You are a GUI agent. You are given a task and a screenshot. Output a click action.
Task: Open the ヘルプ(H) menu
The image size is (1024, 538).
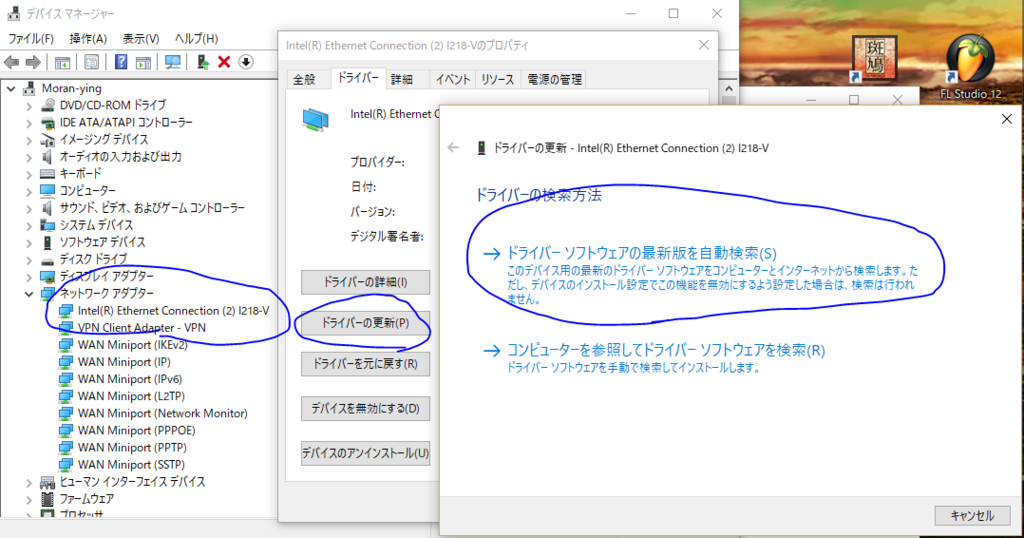point(197,39)
